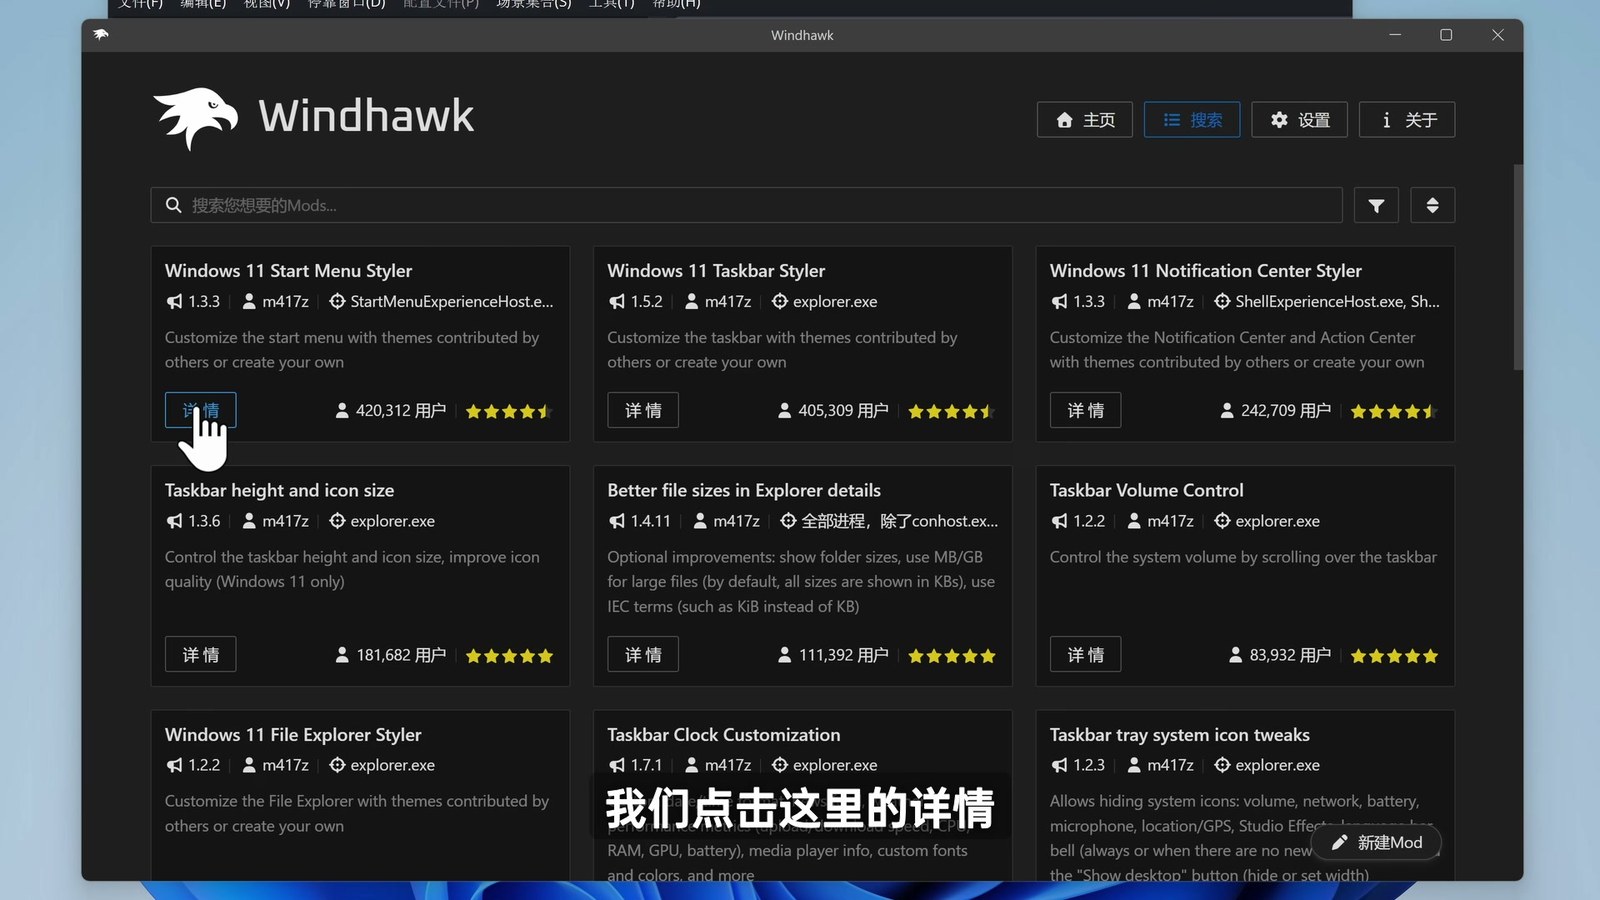
Task: Click the Taskbar Clock Customization title
Action: 724,735
